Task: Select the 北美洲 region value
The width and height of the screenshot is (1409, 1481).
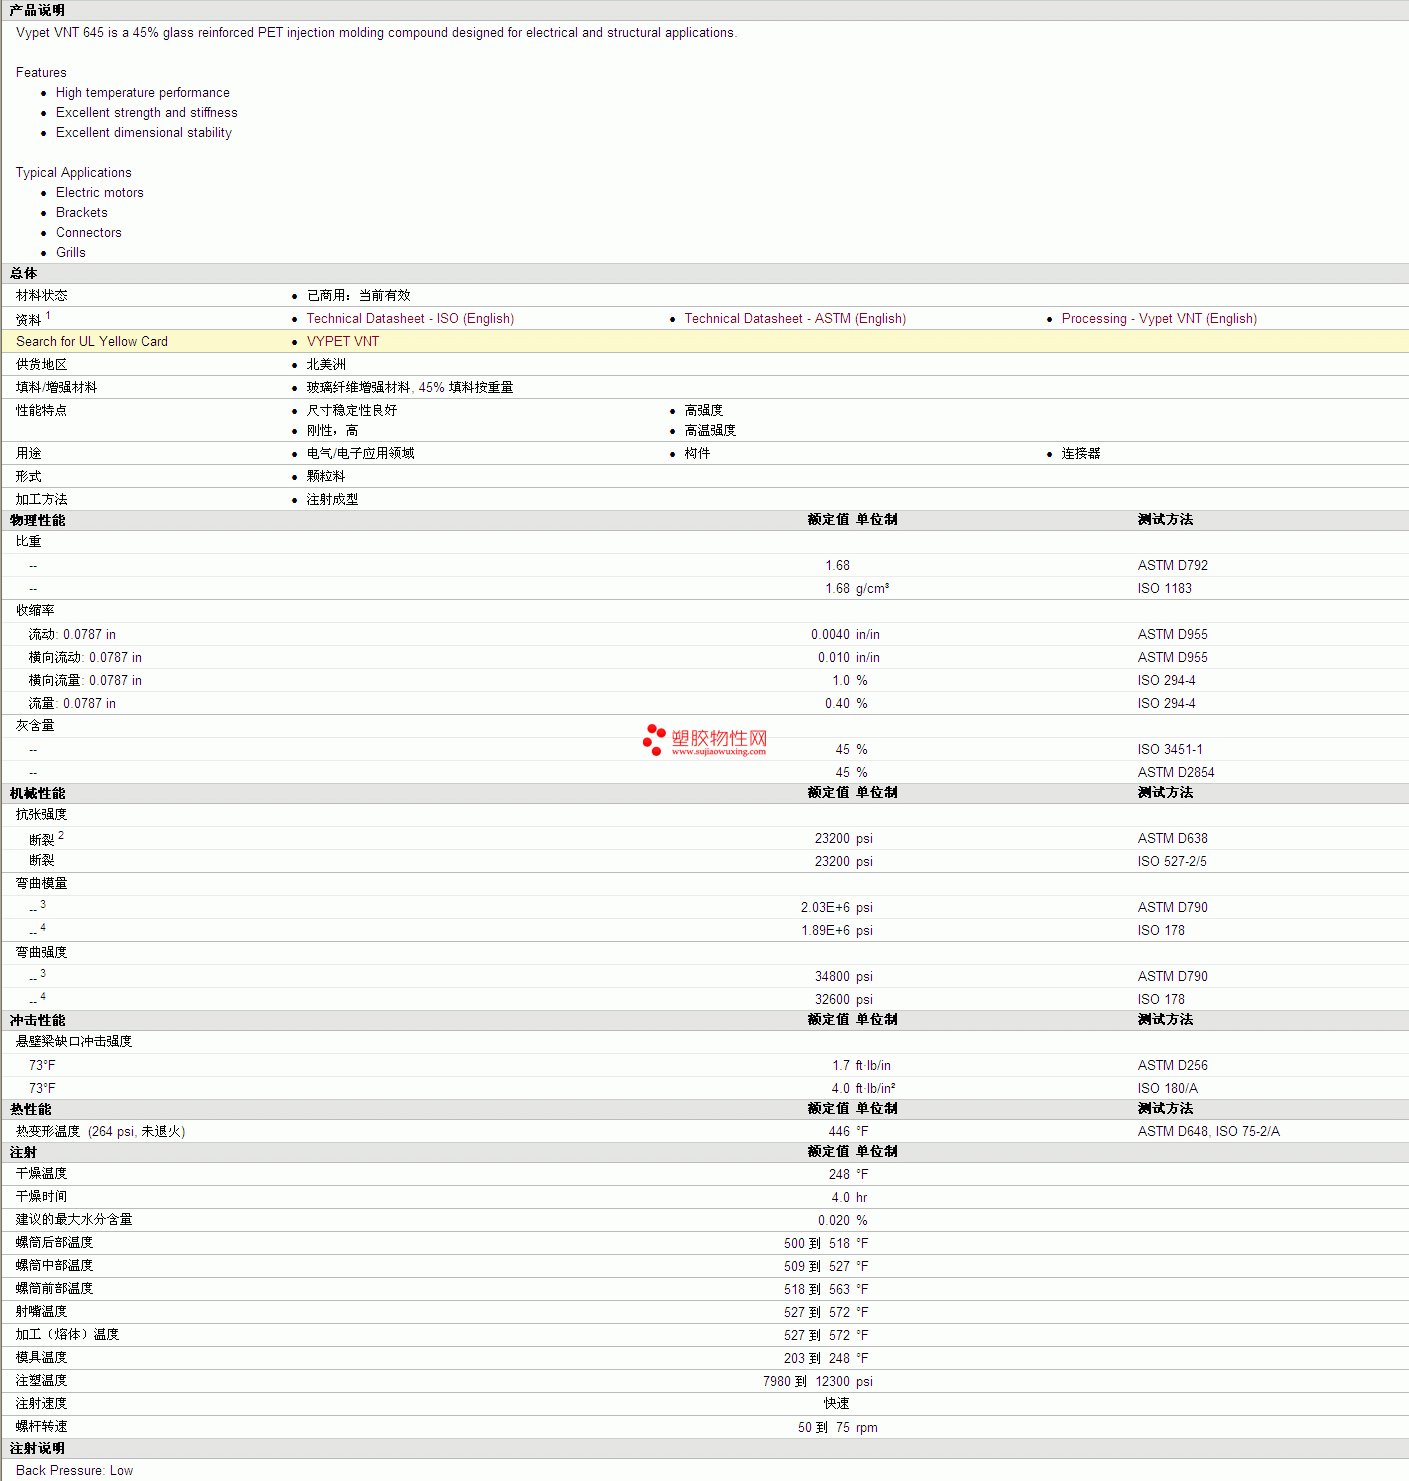Action: 326,365
